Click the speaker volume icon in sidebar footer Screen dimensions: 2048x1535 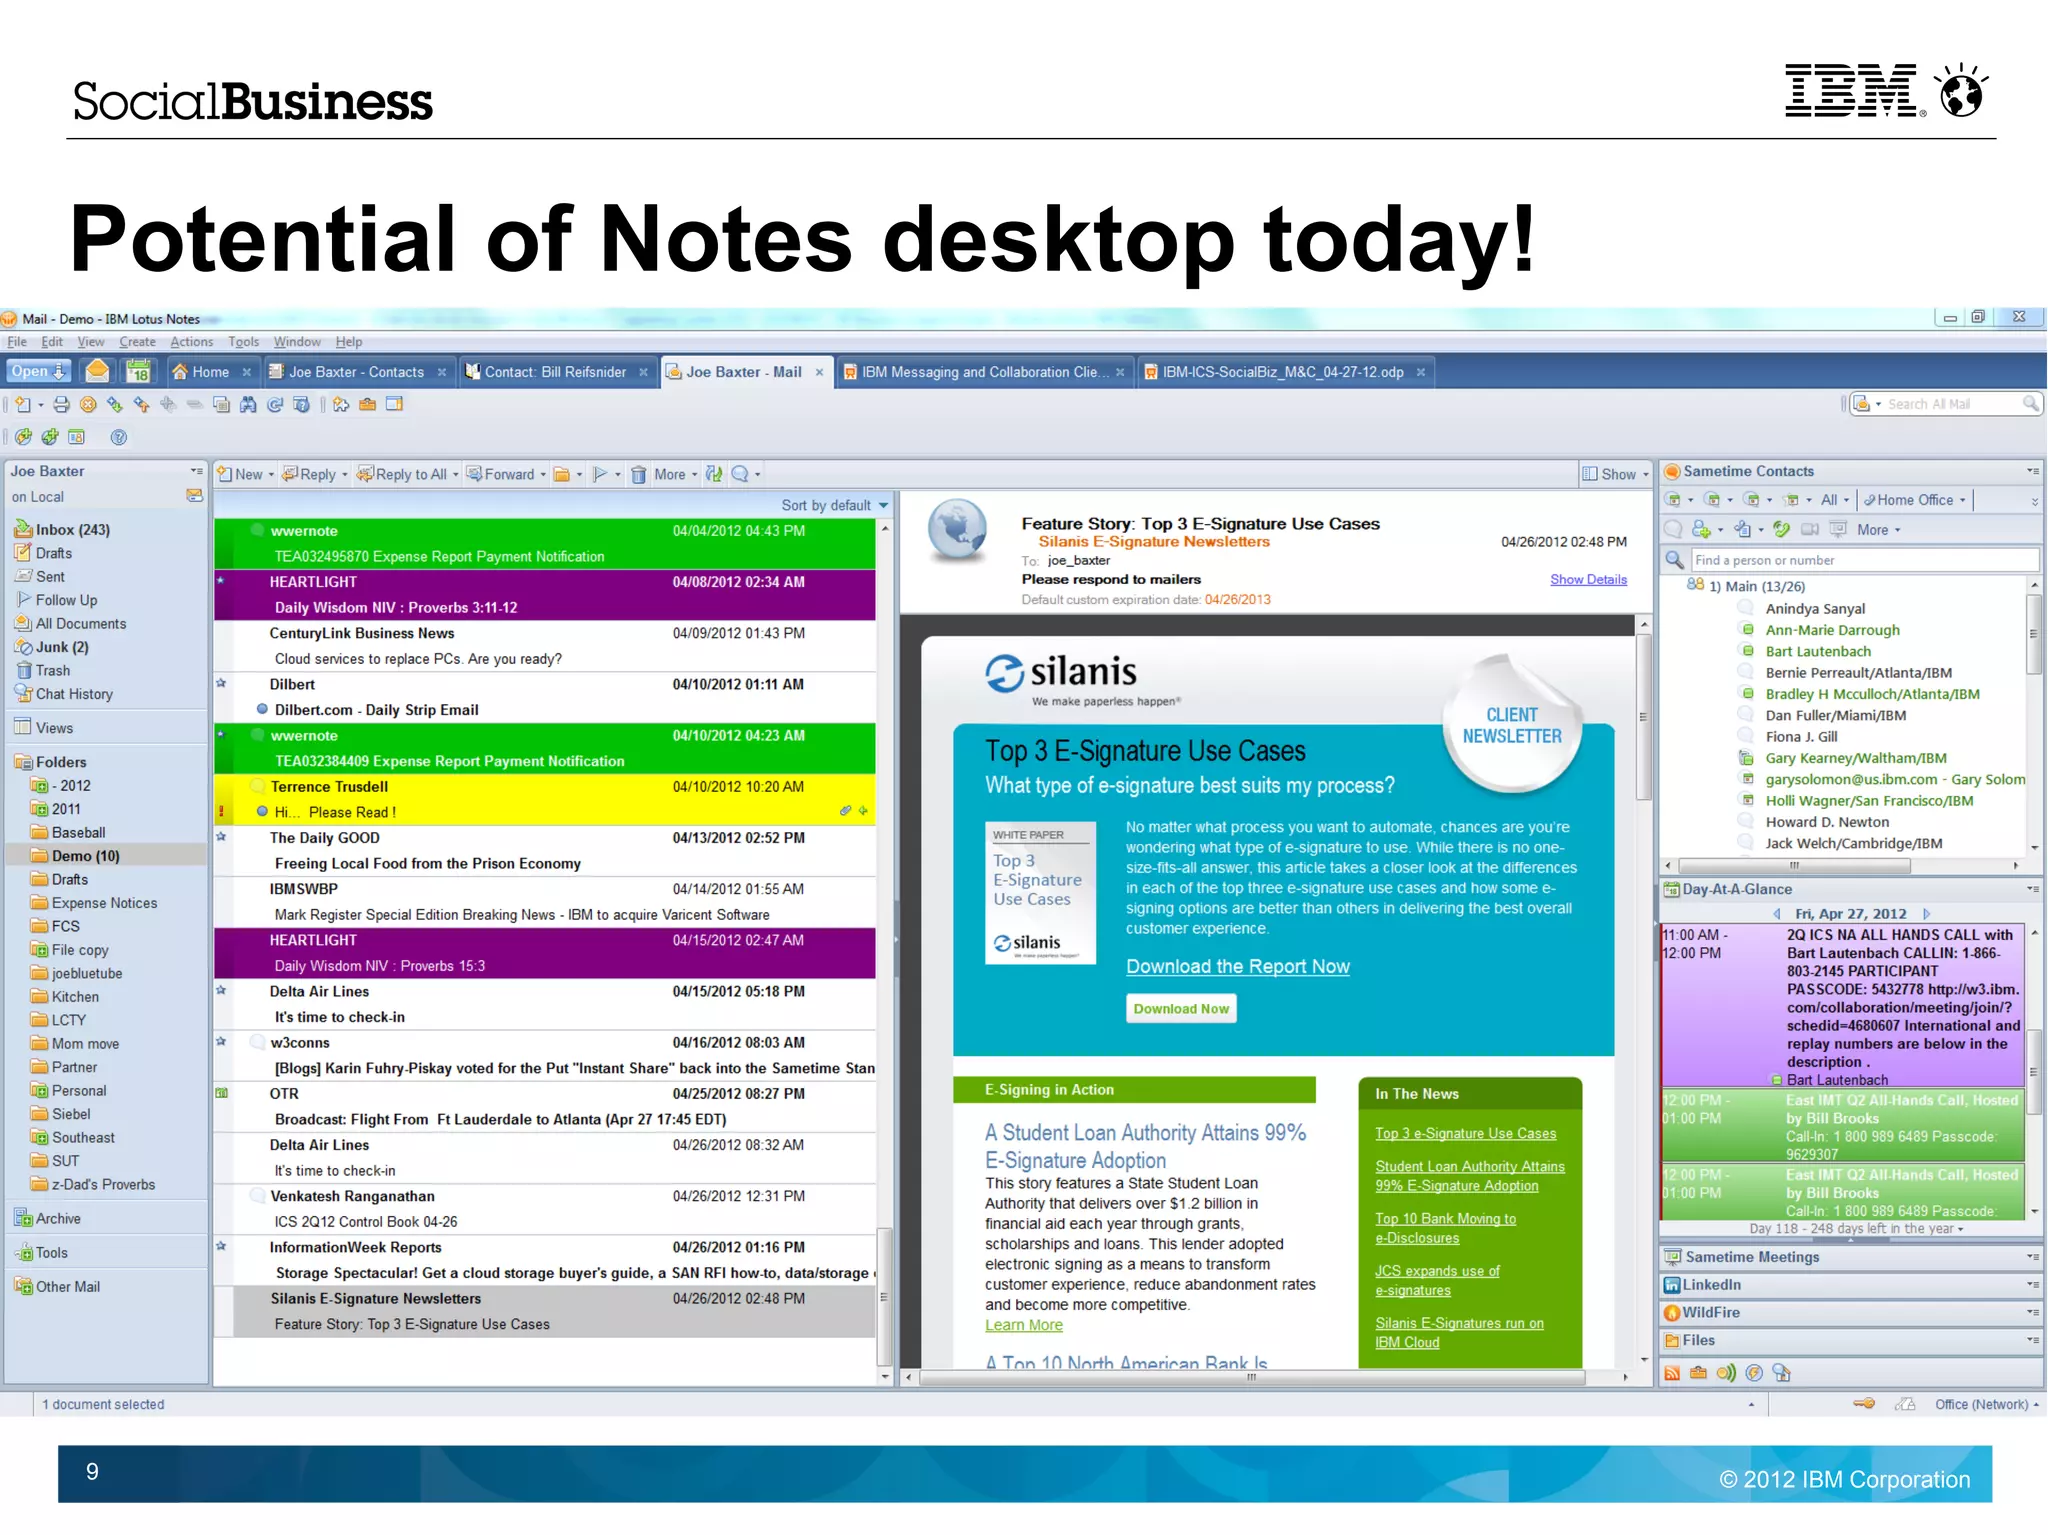click(x=1727, y=1373)
